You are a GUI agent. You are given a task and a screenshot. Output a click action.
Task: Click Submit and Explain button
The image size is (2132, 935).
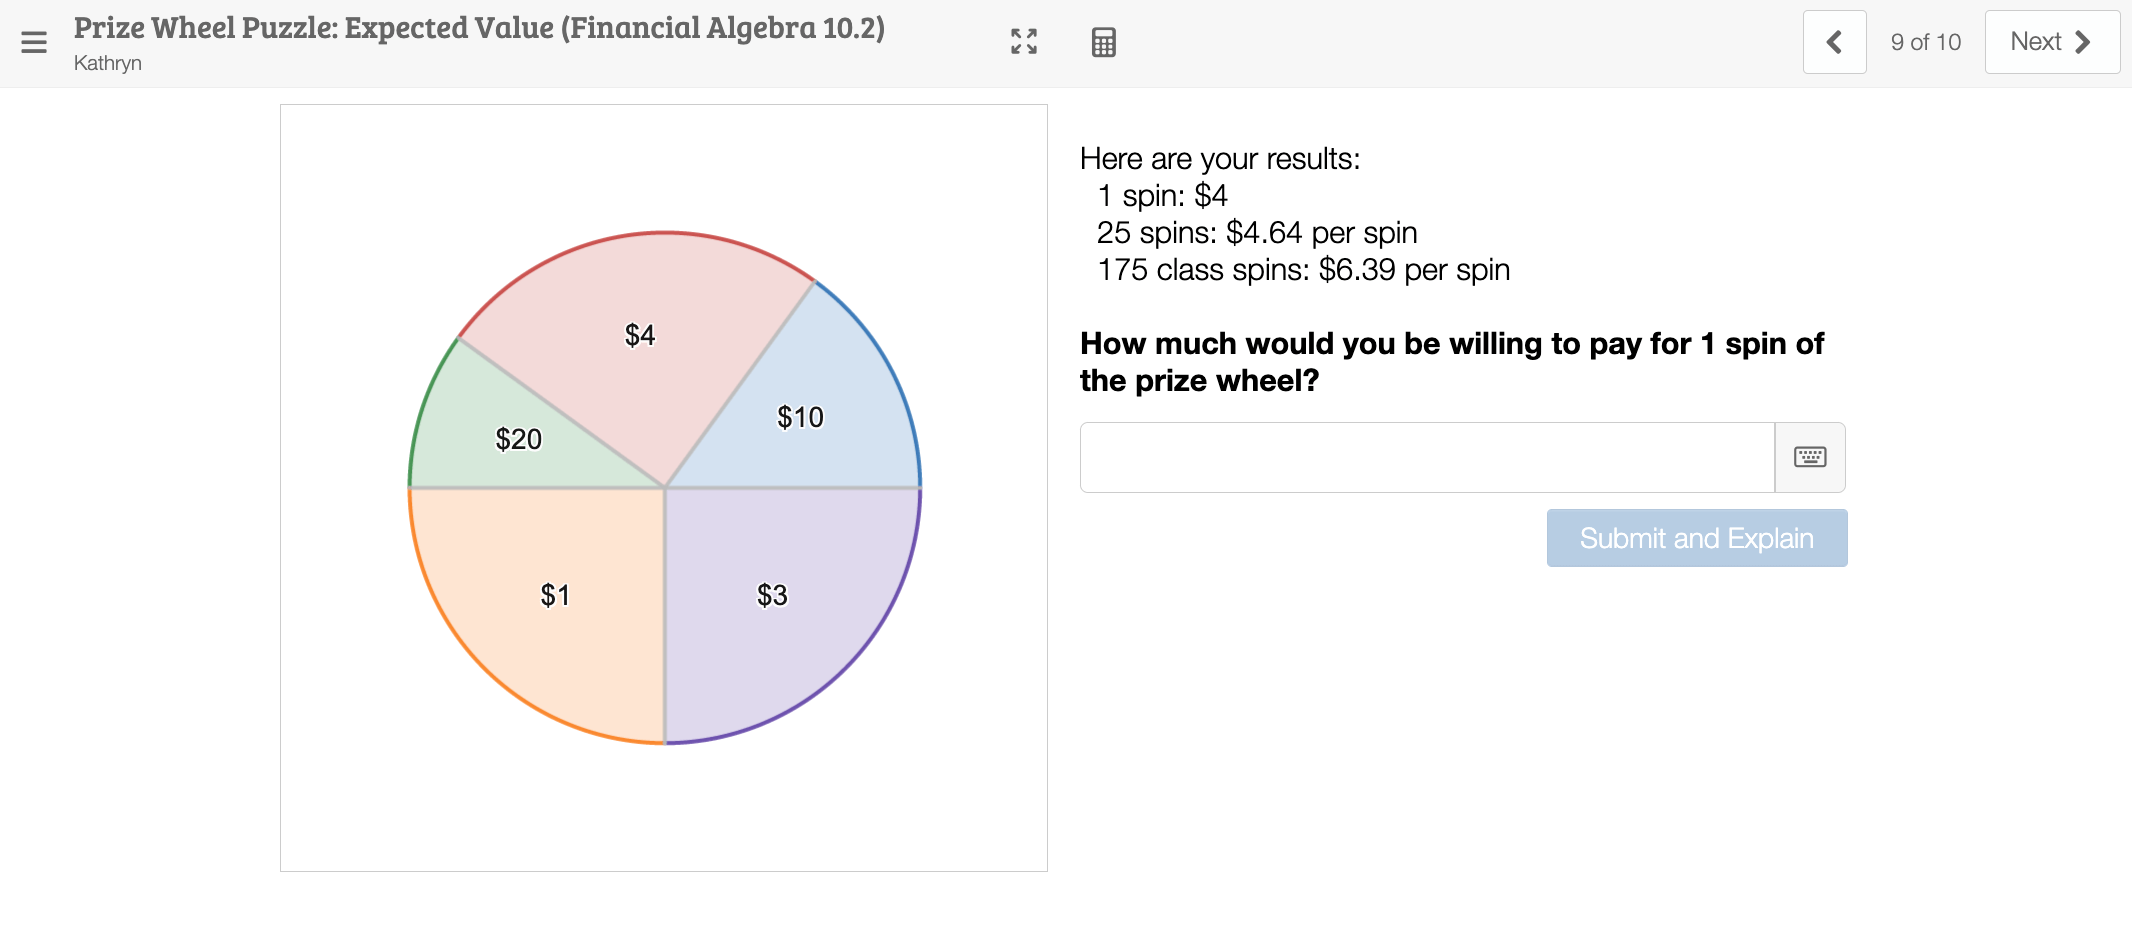pyautogui.click(x=1696, y=538)
